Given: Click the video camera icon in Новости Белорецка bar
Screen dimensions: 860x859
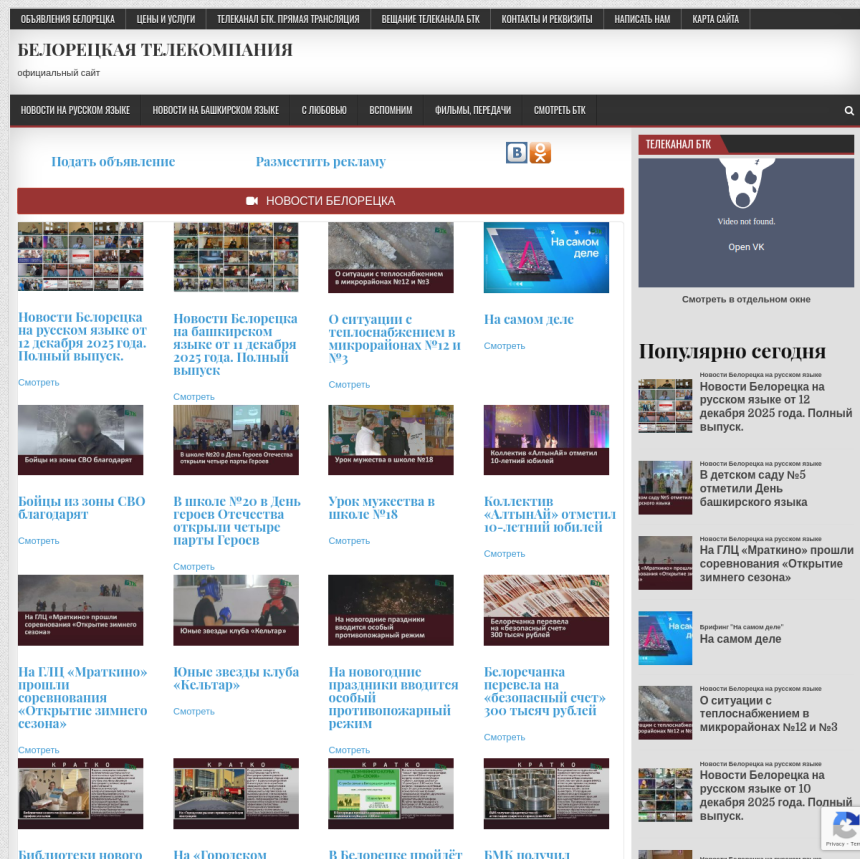Looking at the screenshot, I should click(252, 201).
